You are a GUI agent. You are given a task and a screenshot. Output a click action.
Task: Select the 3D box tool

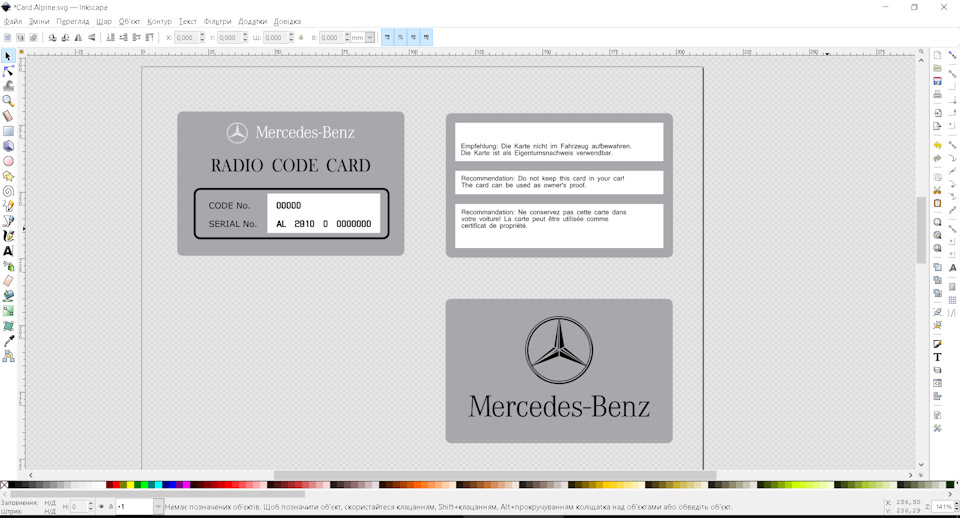click(x=8, y=146)
